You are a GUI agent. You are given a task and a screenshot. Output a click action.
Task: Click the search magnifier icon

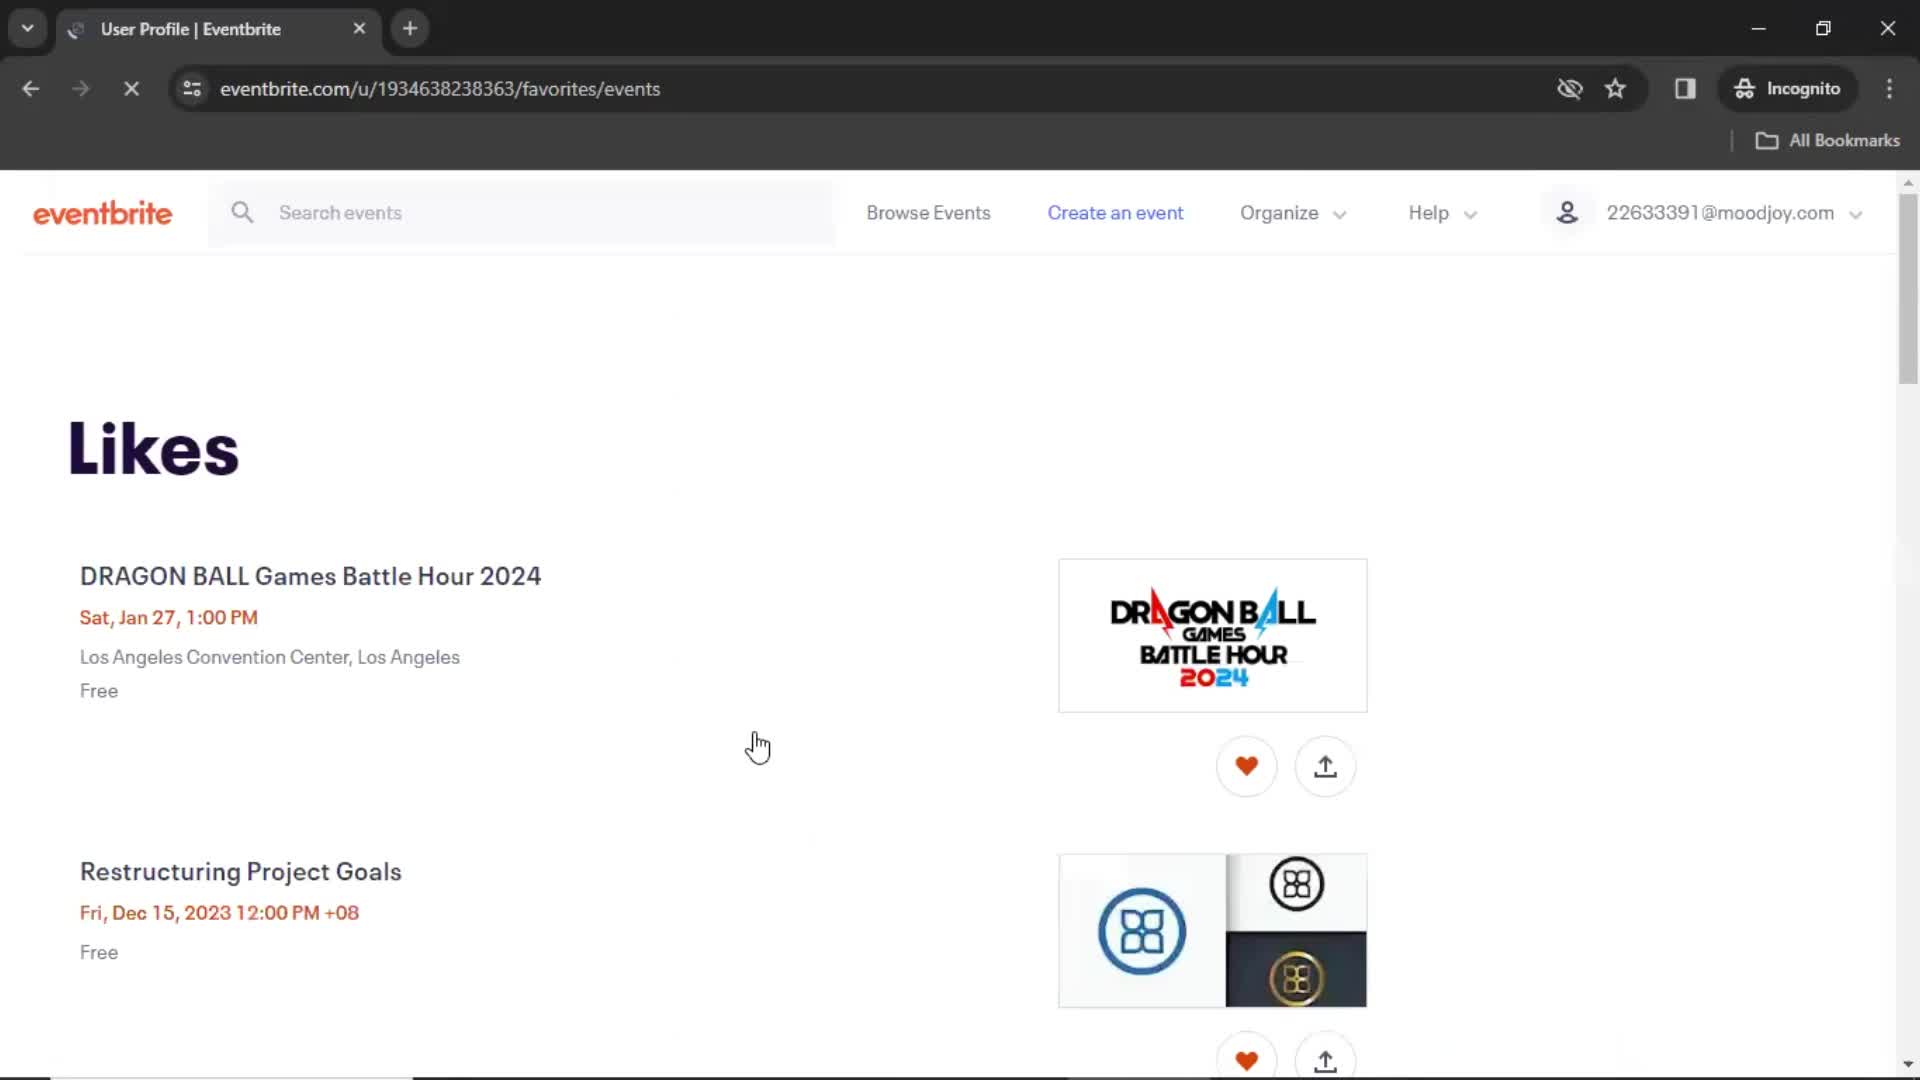[x=242, y=212]
